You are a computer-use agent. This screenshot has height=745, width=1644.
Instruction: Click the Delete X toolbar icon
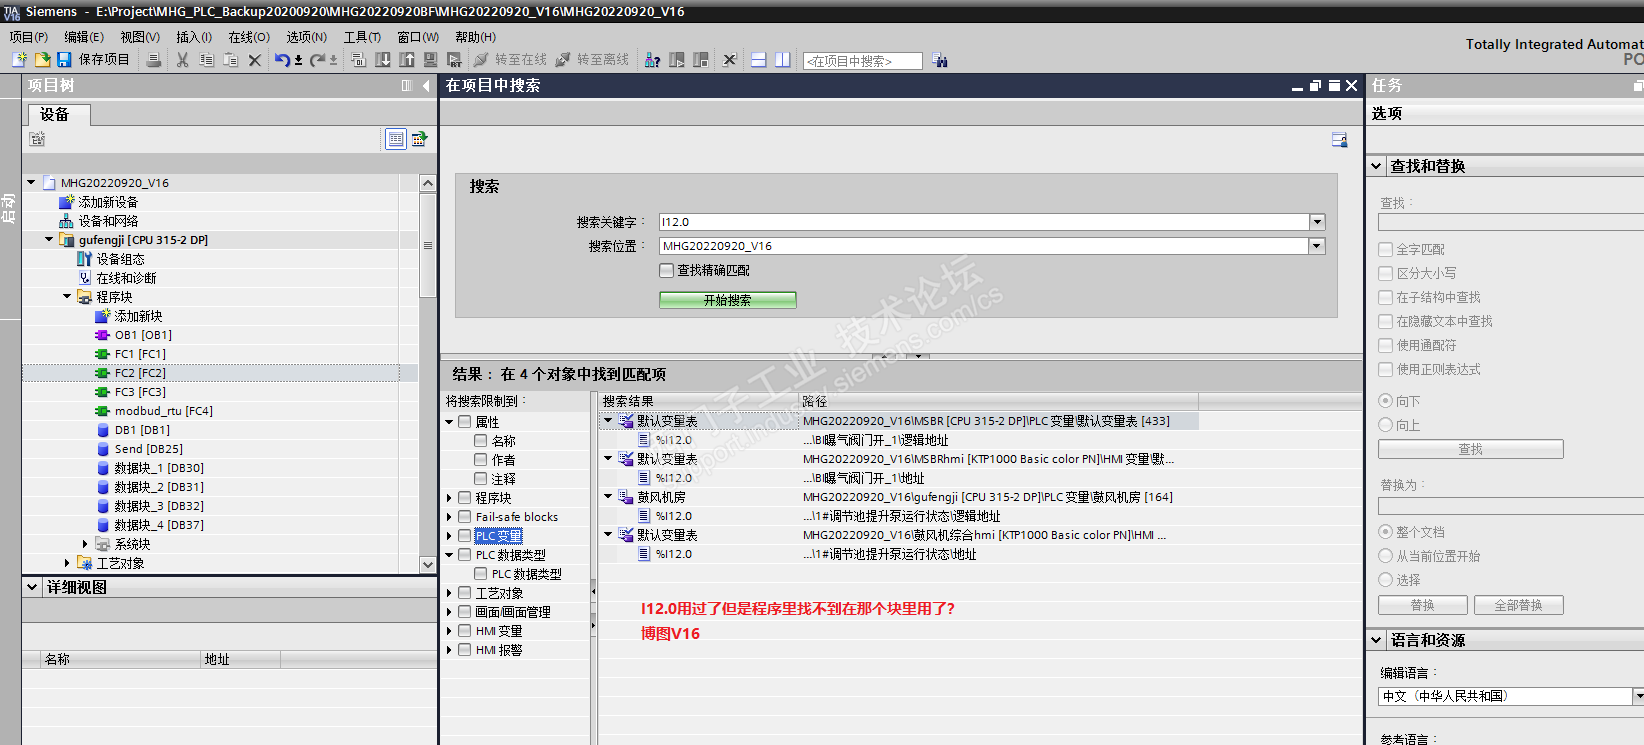point(255,60)
